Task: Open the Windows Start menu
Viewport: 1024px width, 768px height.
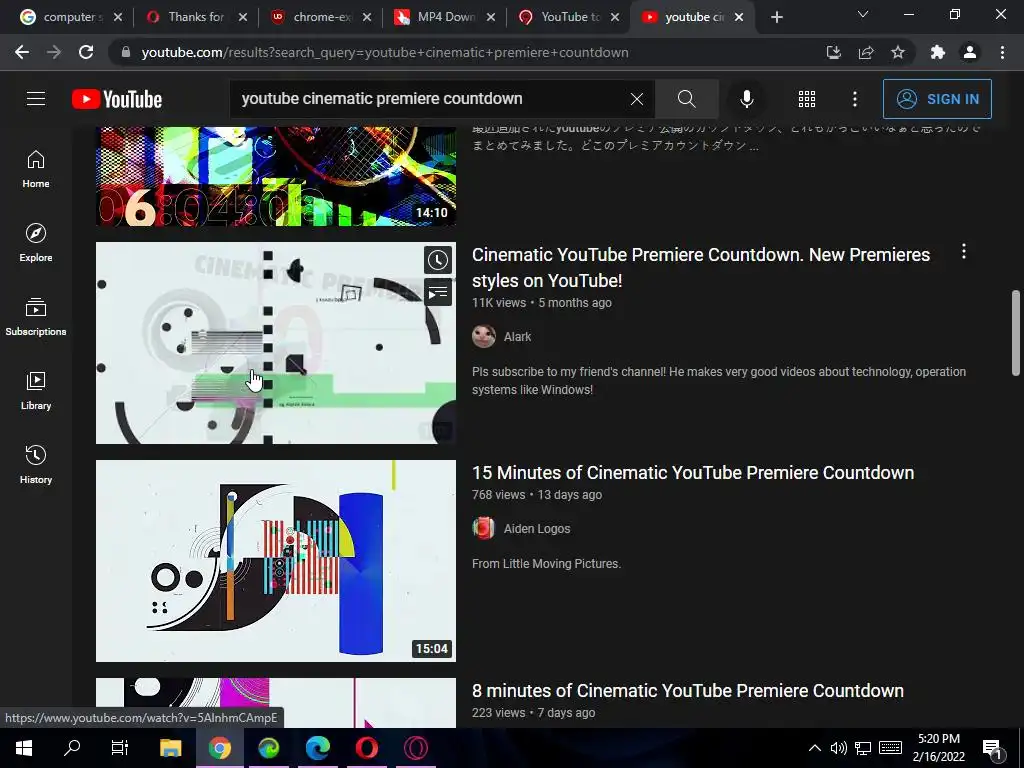Action: pos(24,748)
